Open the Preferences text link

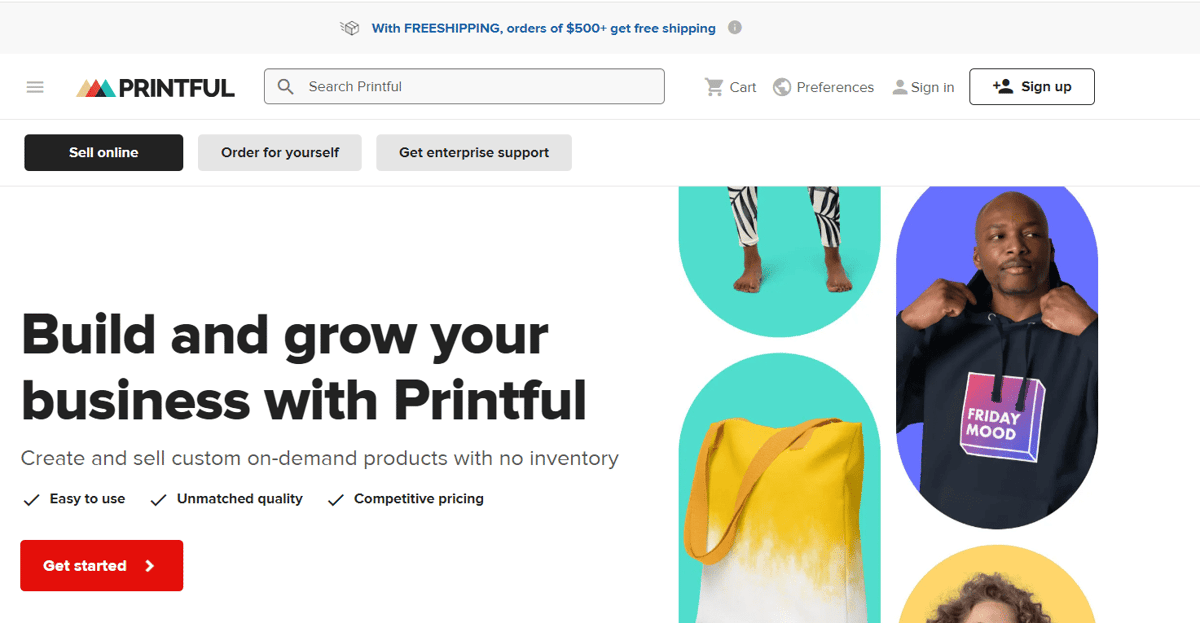[x=835, y=87]
